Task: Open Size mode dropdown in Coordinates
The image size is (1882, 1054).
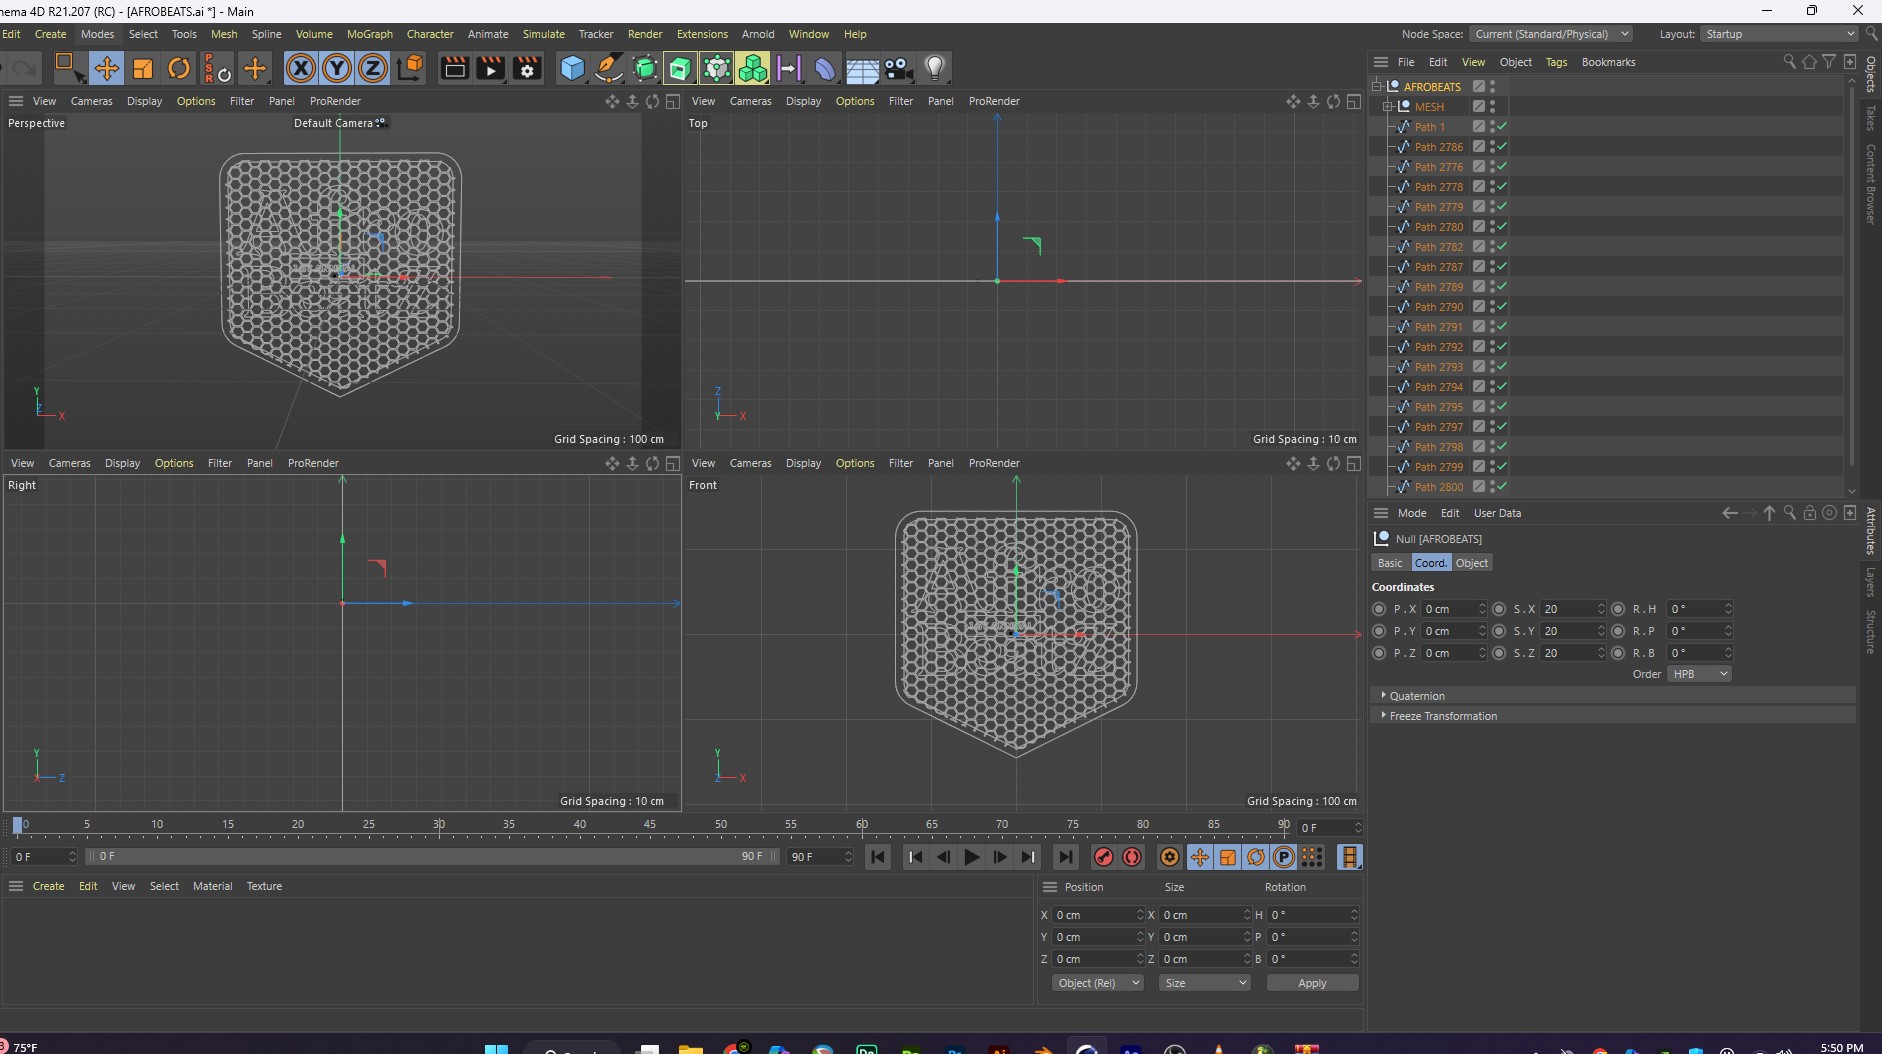Action: (1204, 983)
